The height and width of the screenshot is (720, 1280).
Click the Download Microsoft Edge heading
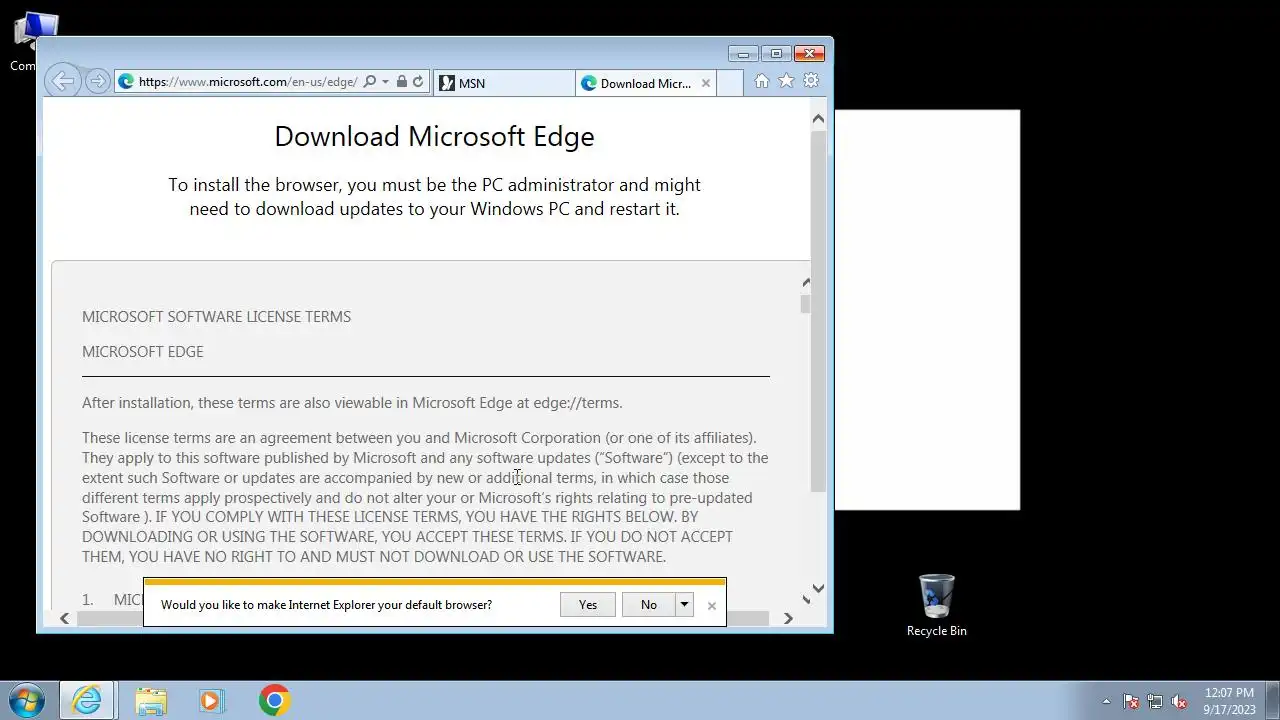pos(434,136)
